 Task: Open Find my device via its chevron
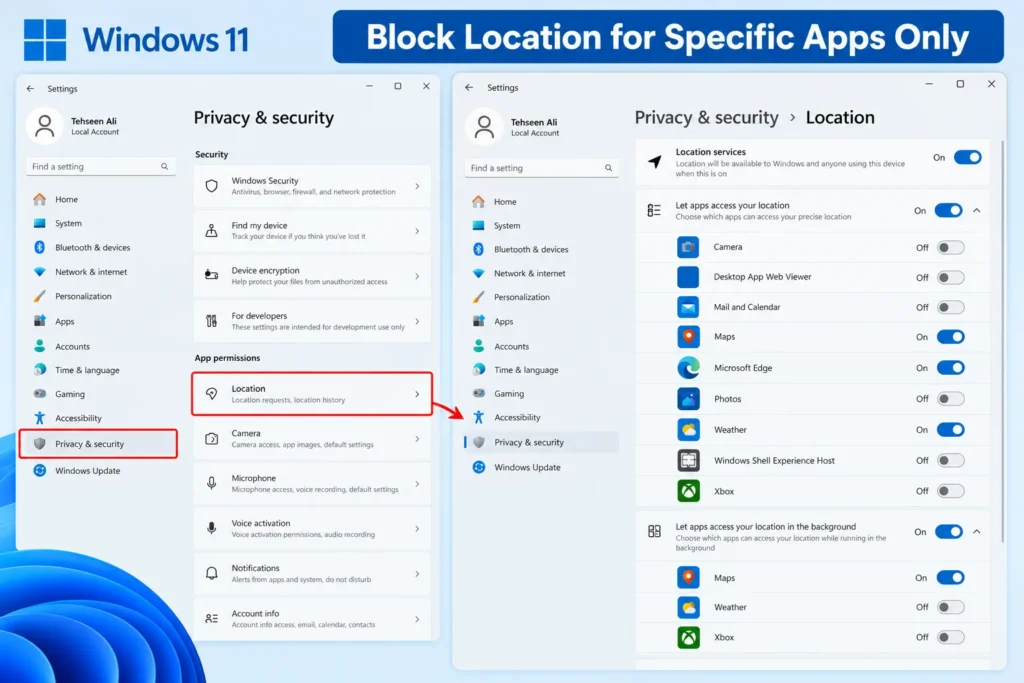pyautogui.click(x=417, y=230)
